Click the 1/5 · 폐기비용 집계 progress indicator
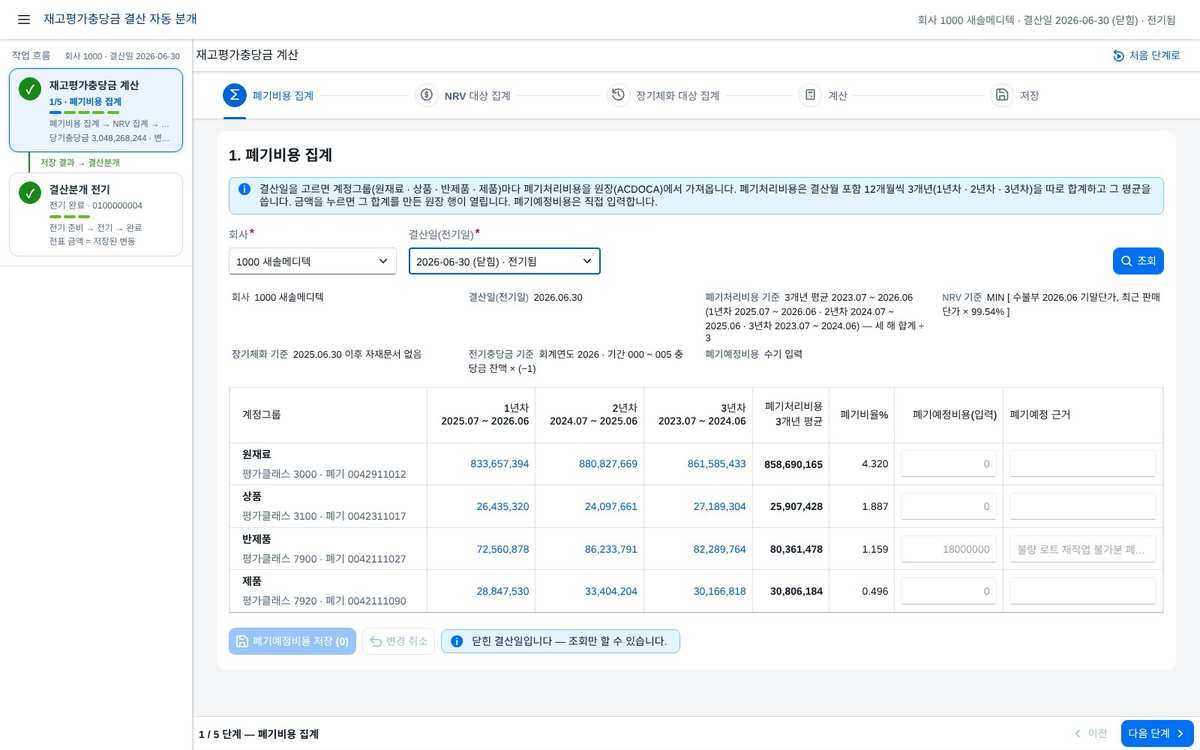The height and width of the screenshot is (750, 1200). click(85, 102)
